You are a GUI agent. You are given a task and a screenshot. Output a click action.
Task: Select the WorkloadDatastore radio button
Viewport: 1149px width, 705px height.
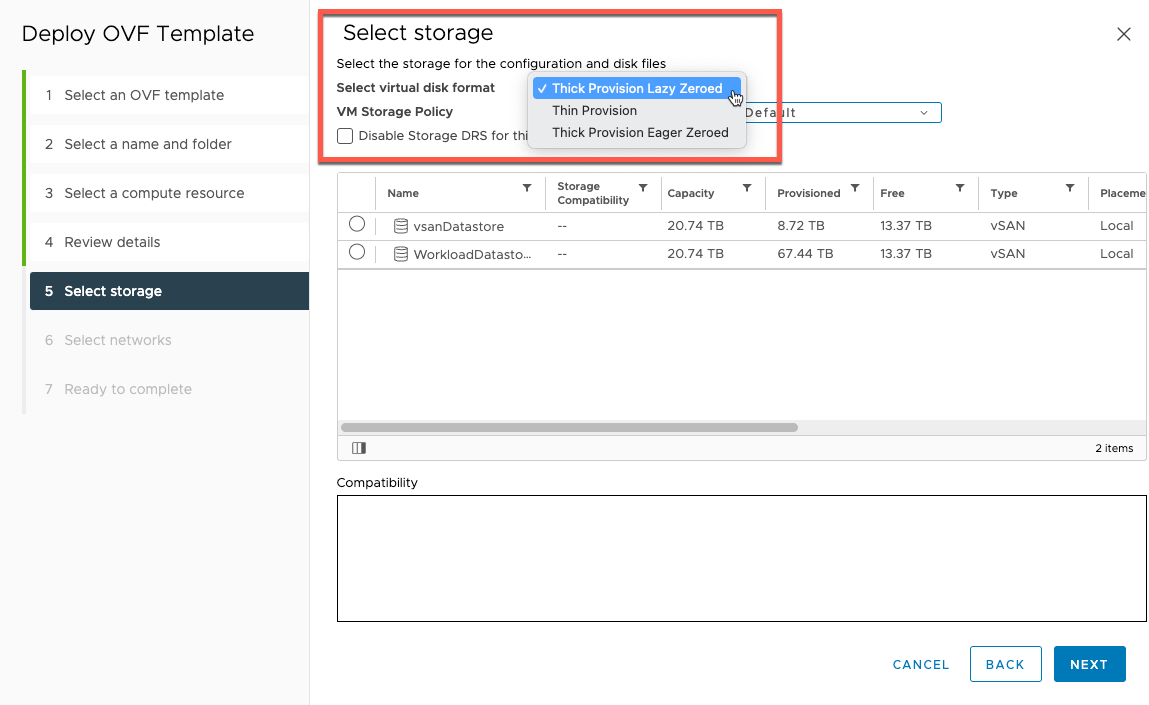click(357, 253)
